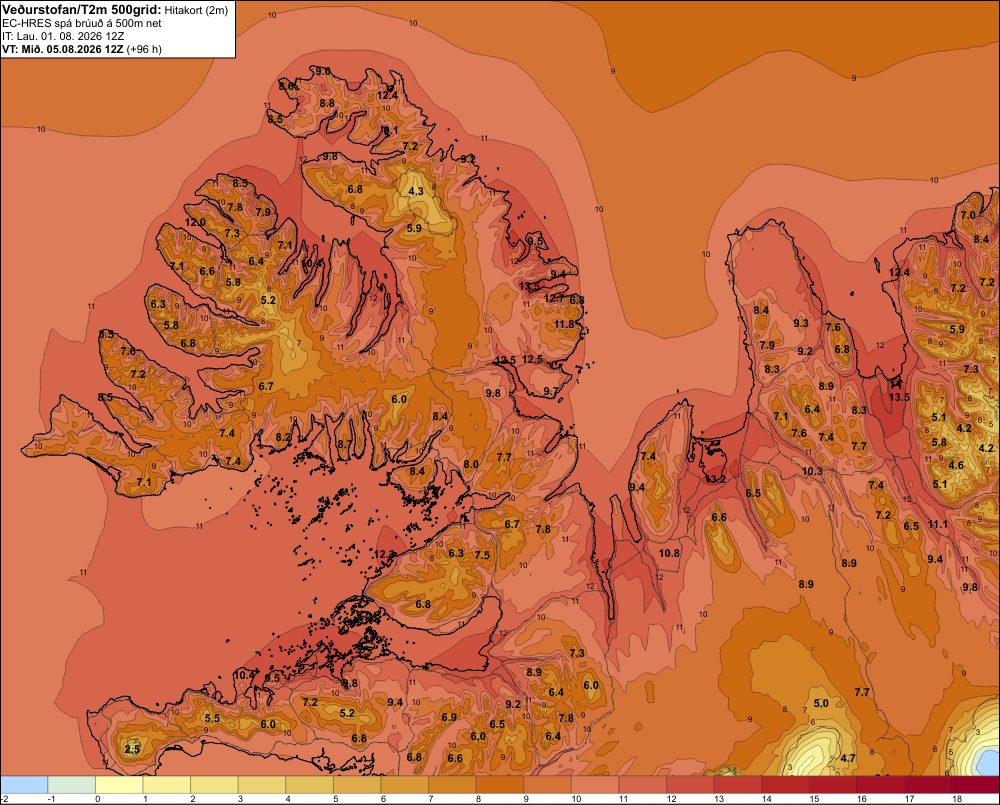Click the light blue legend swatch between -2 and -1
This screenshot has height=805, width=1000.
pos(24,785)
